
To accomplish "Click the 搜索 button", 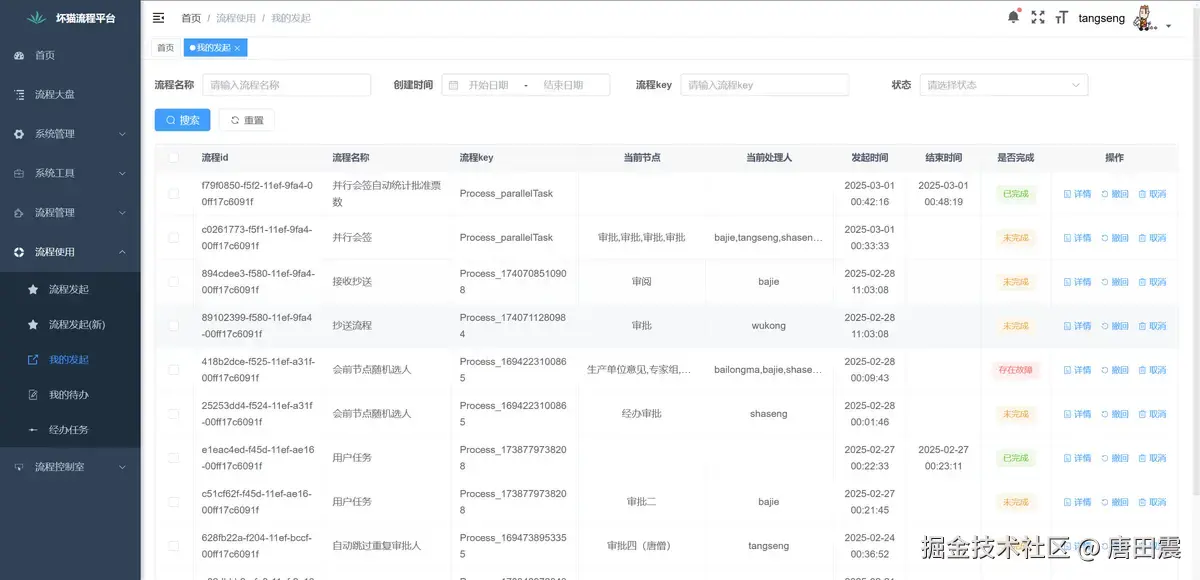I will coord(182,120).
